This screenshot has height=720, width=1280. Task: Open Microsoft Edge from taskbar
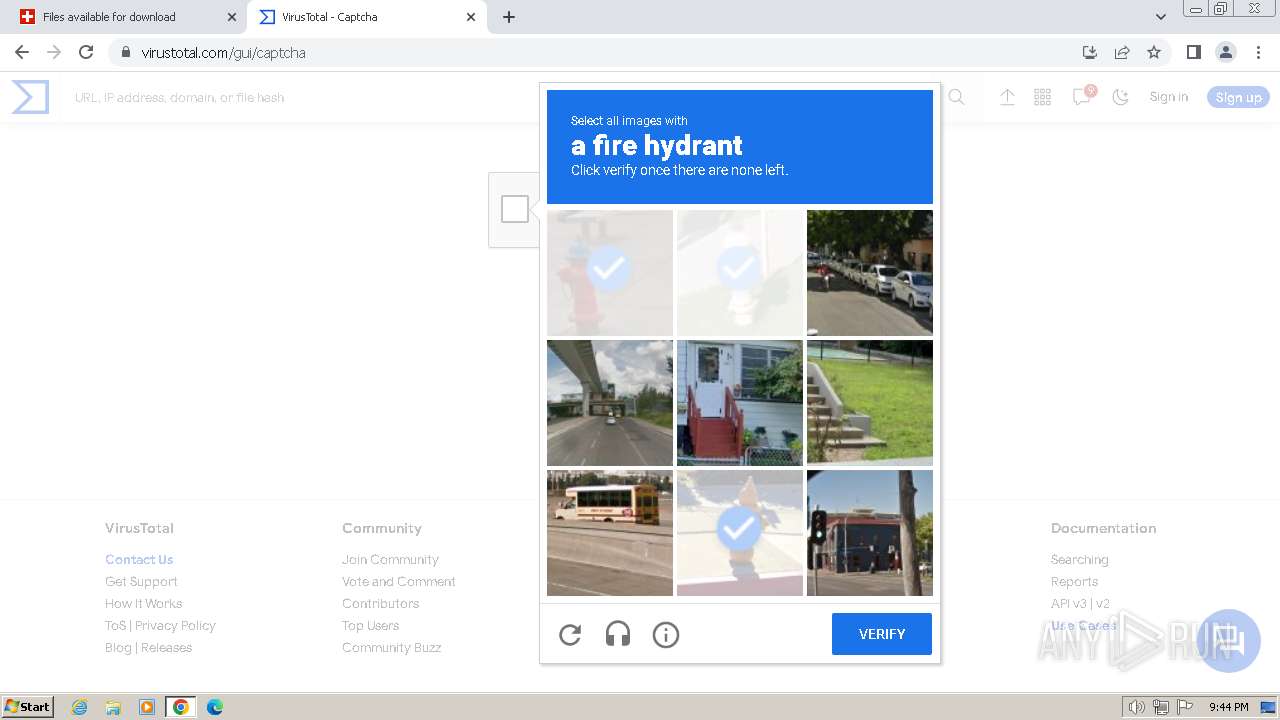214,707
